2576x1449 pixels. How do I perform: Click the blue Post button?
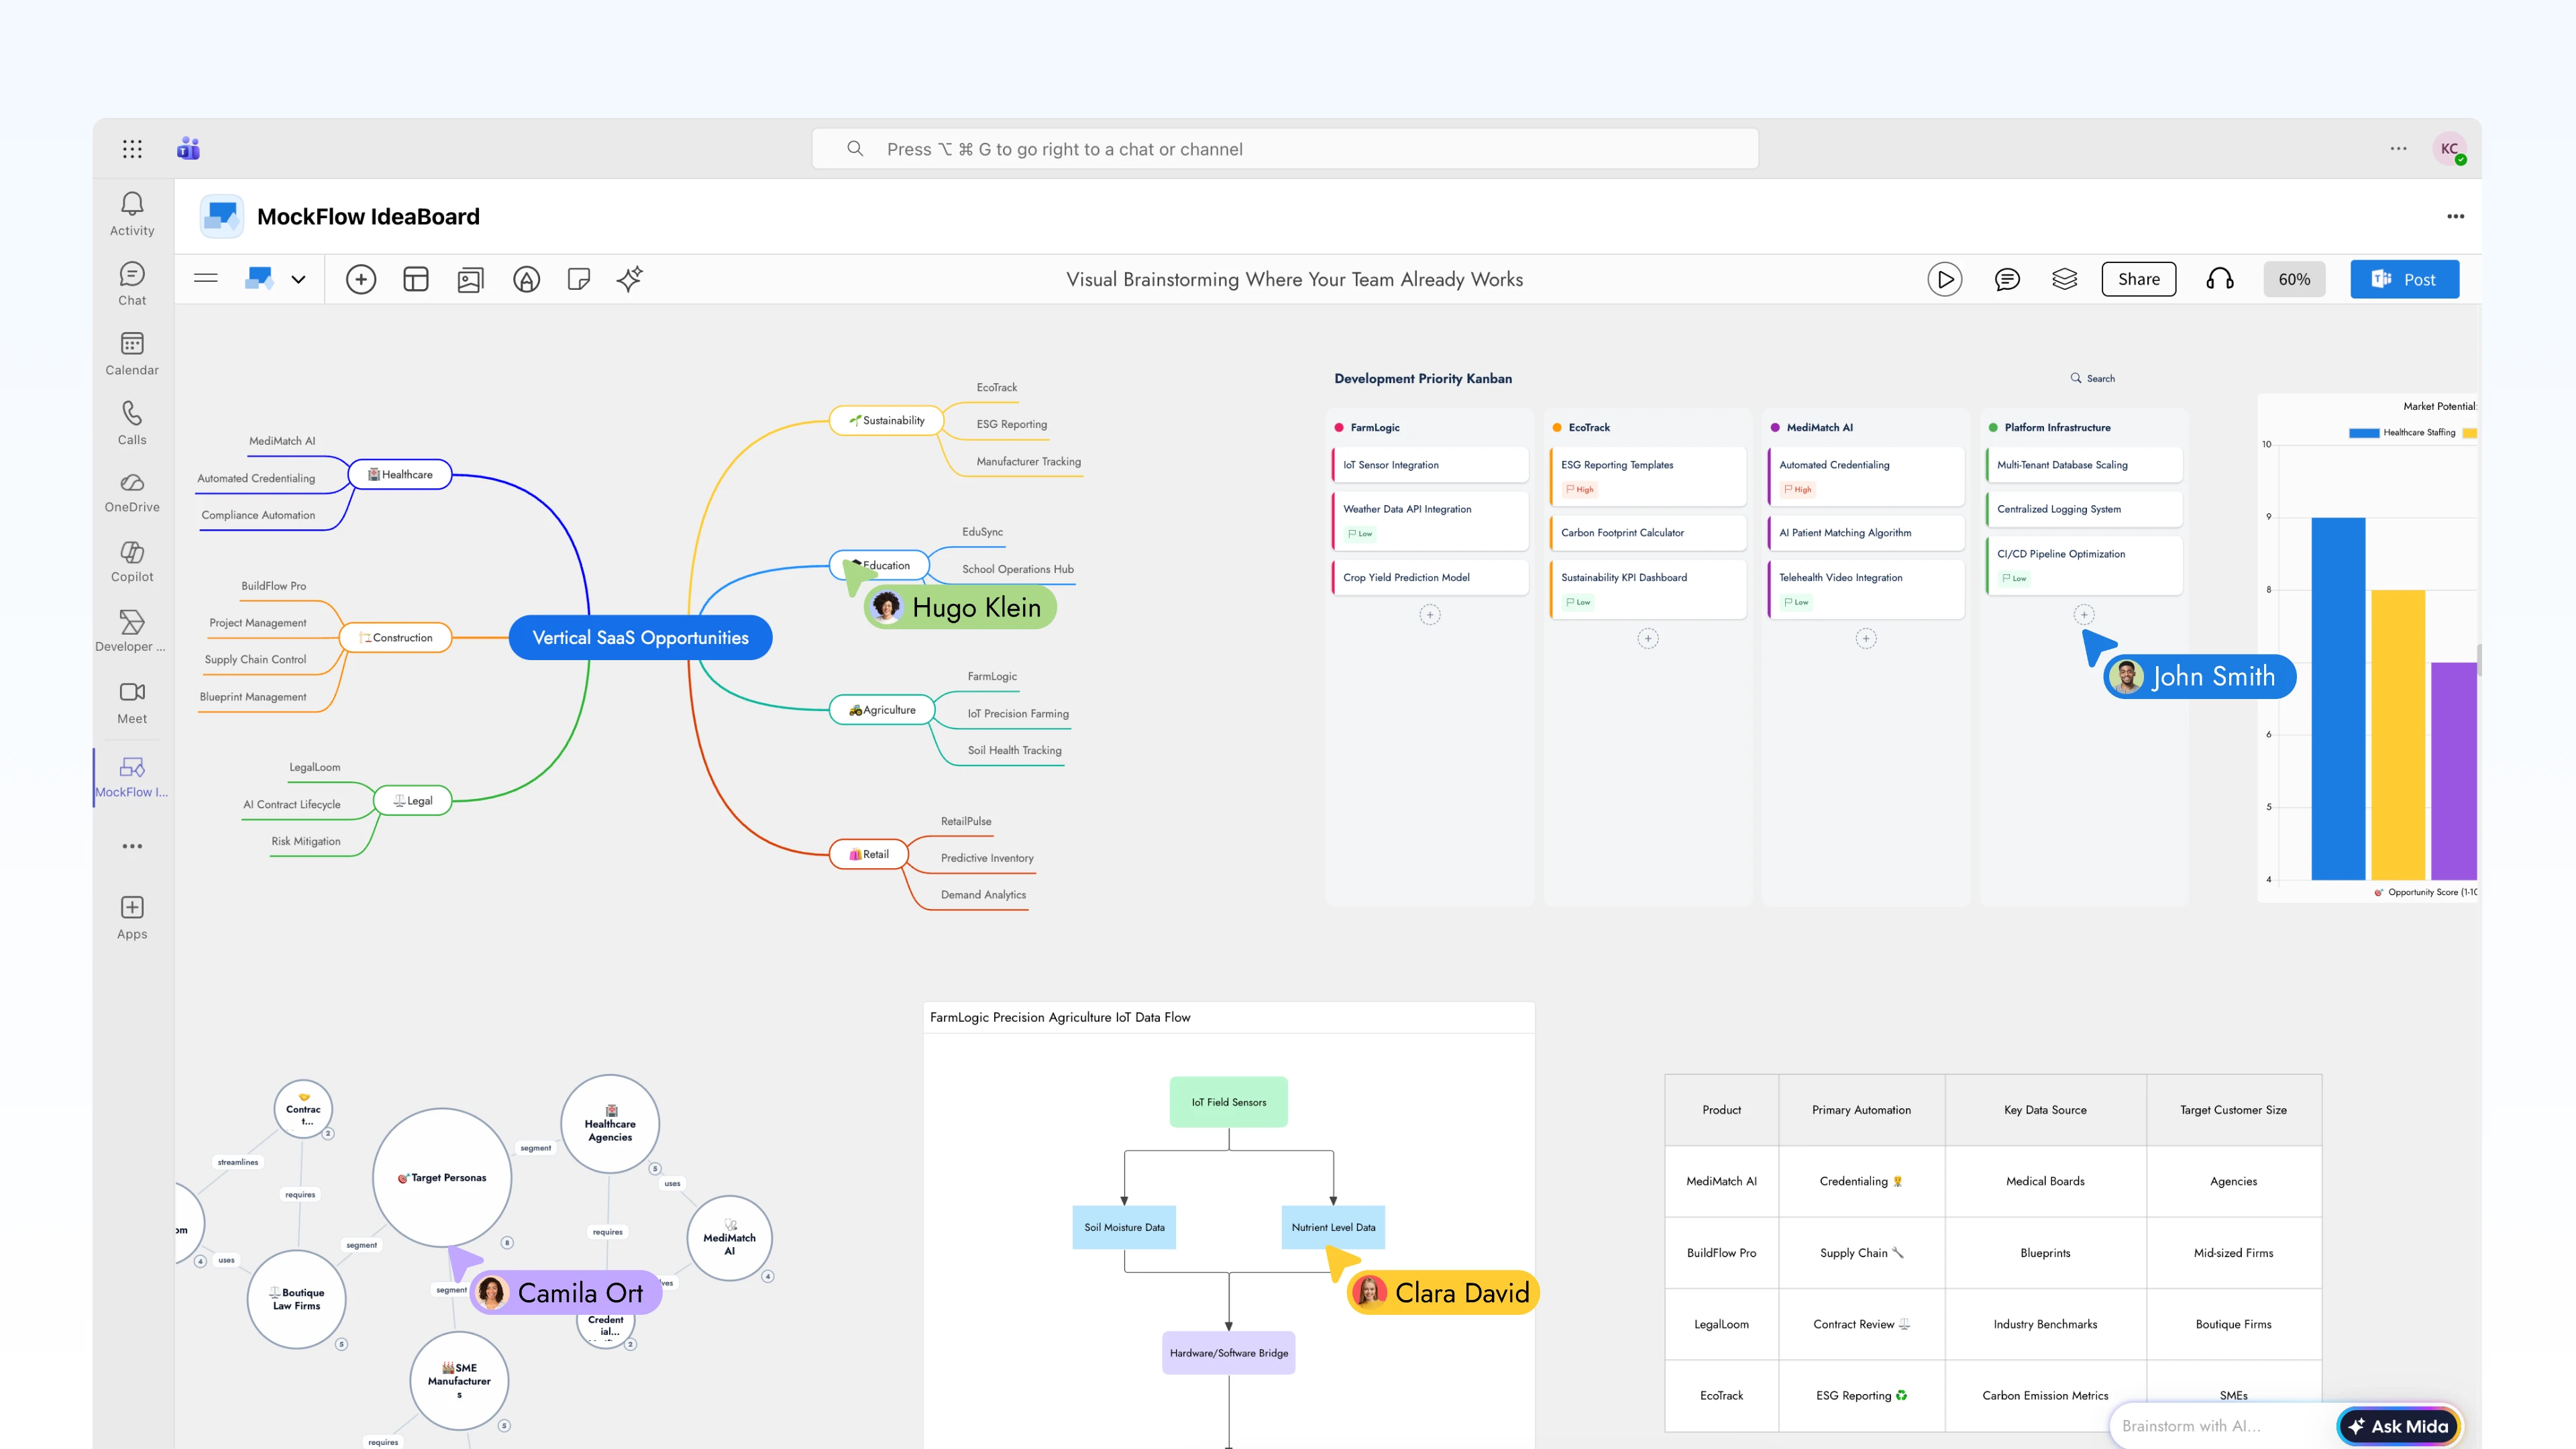click(x=2404, y=279)
